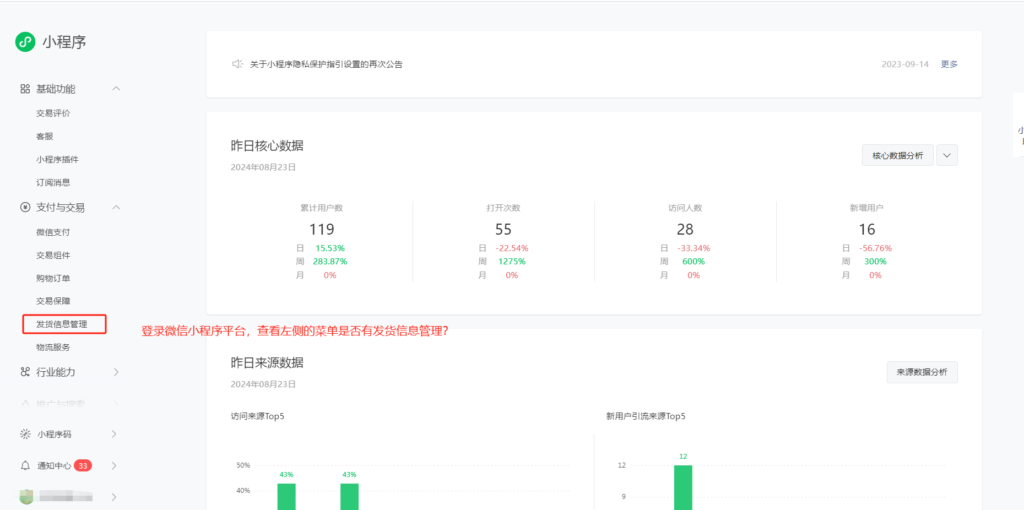This screenshot has height=510, width=1024.
Task: Click the account avatar at sidebar bottom
Action: pos(25,496)
